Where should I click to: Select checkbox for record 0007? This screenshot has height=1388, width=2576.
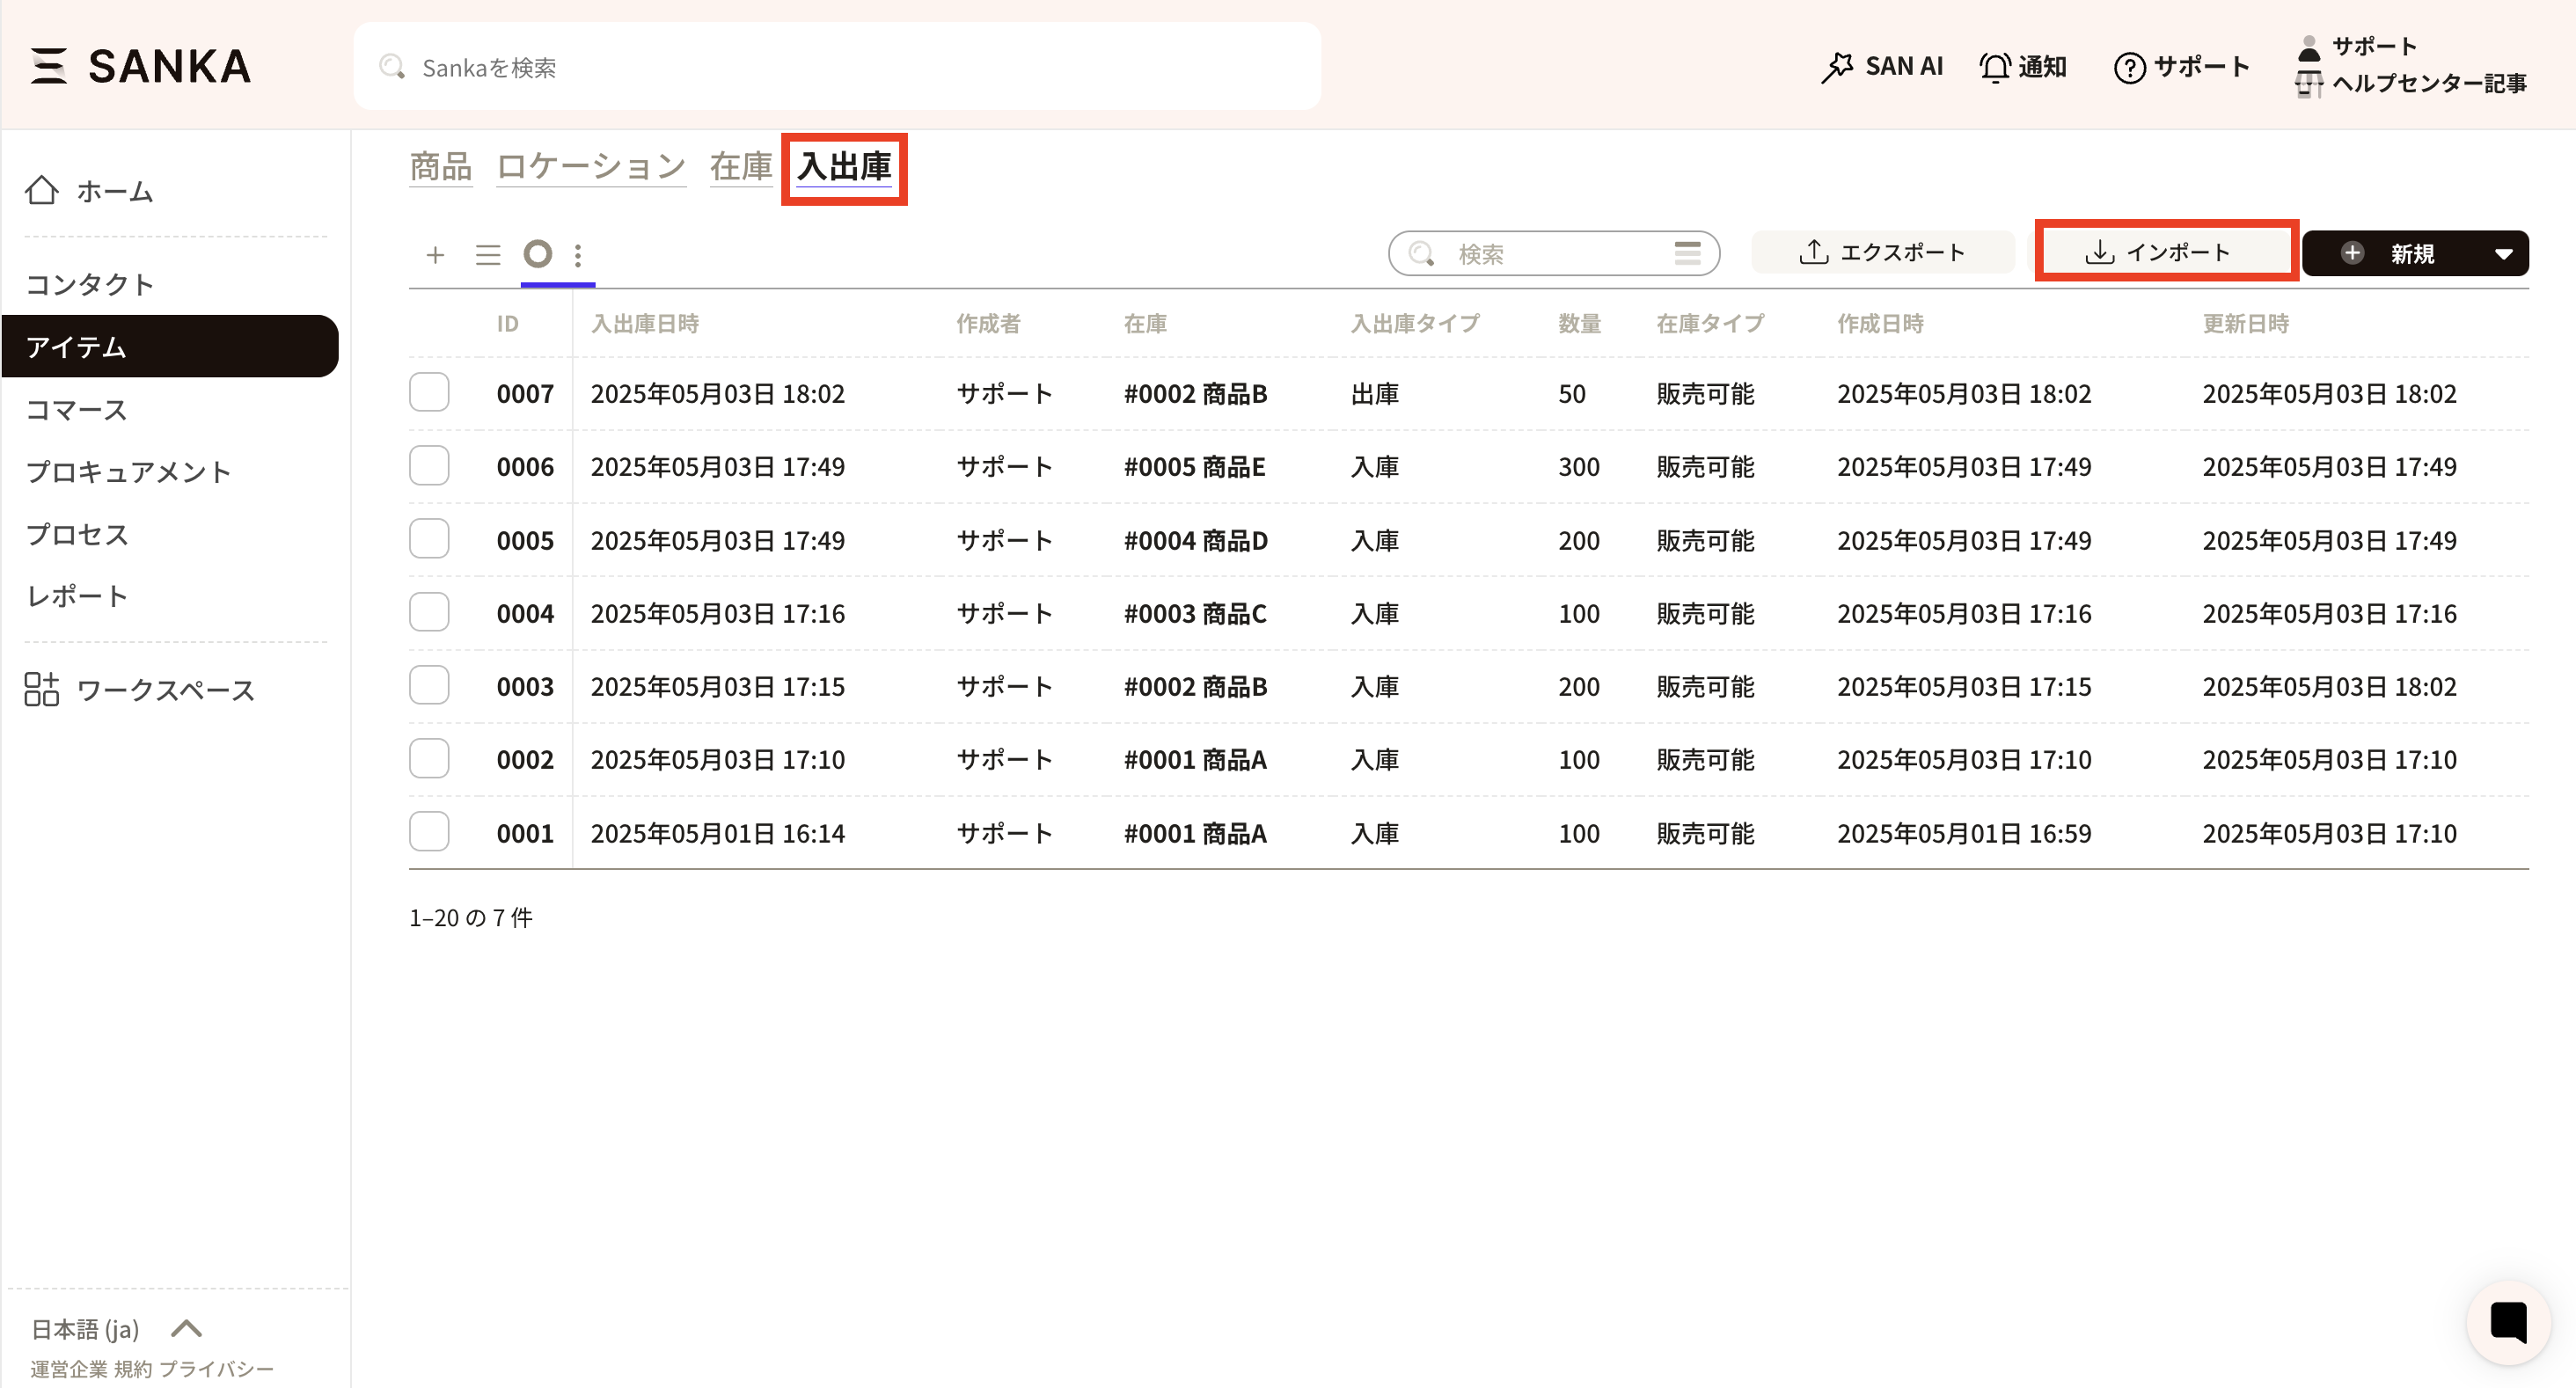[x=429, y=392]
